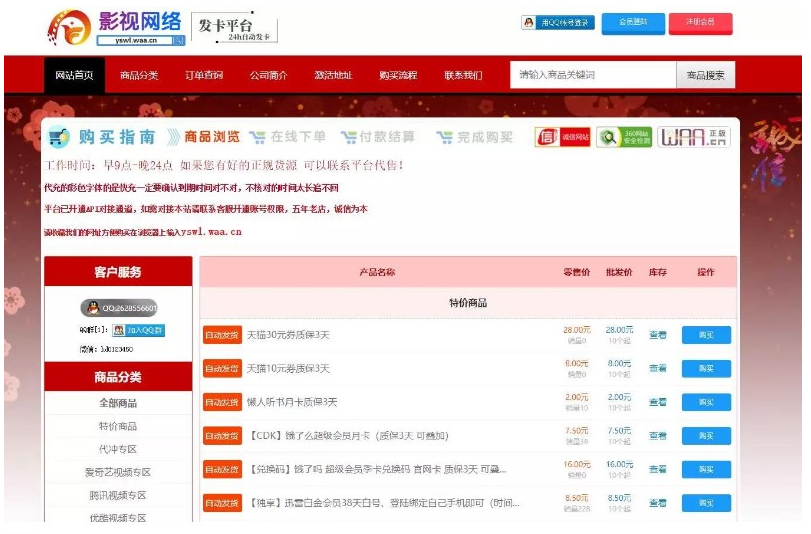Buy 天猫10元券质保3天
Image resolution: width=811 pixels, height=534 pixels.
706,369
